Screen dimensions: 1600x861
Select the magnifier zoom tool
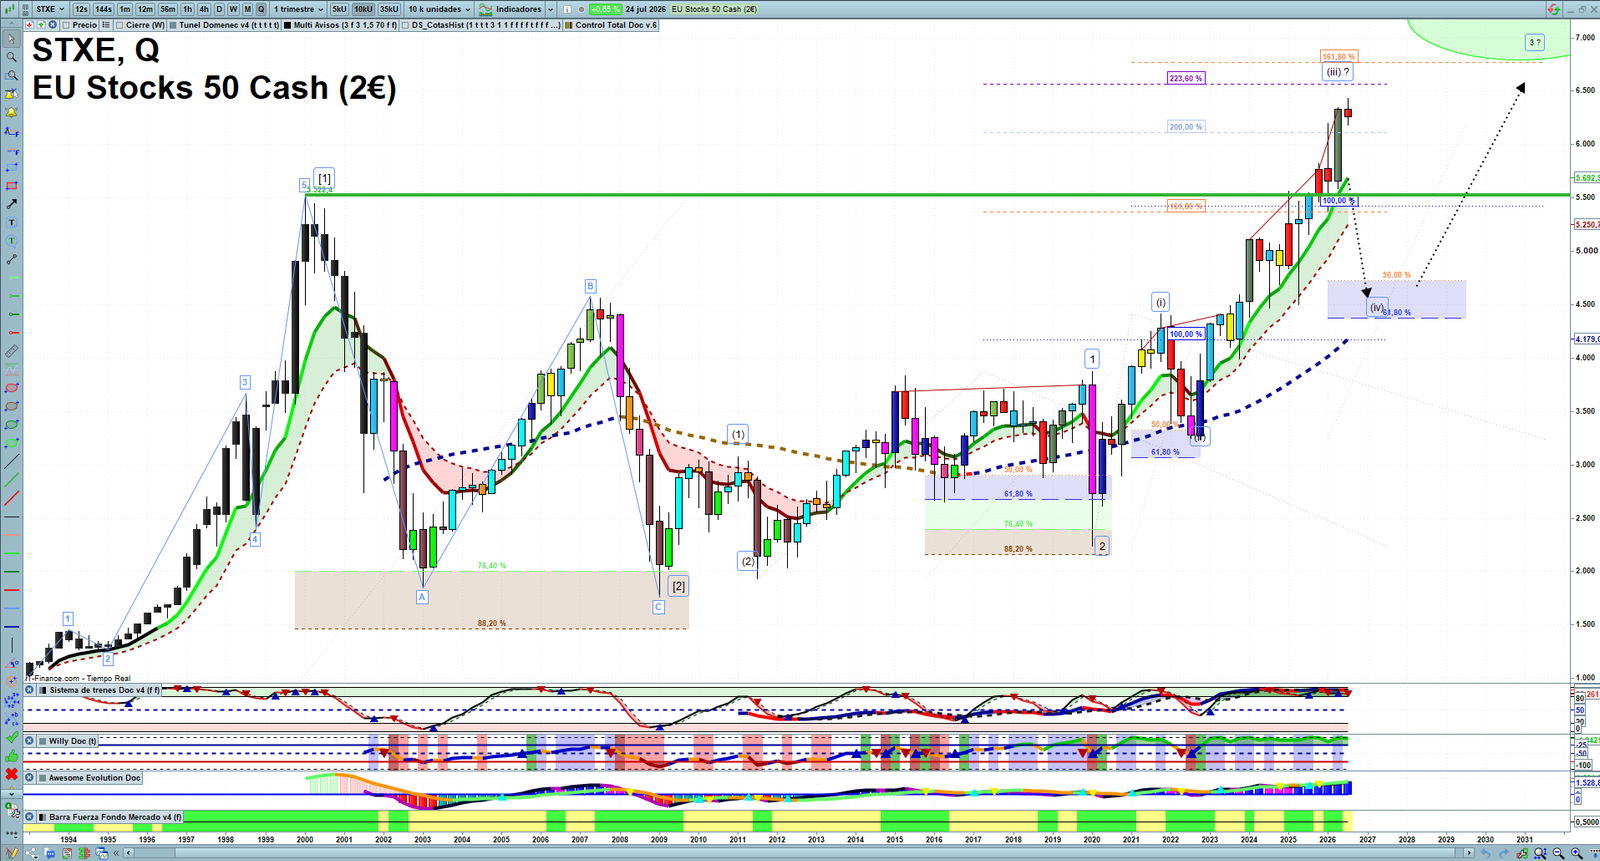coord(11,57)
